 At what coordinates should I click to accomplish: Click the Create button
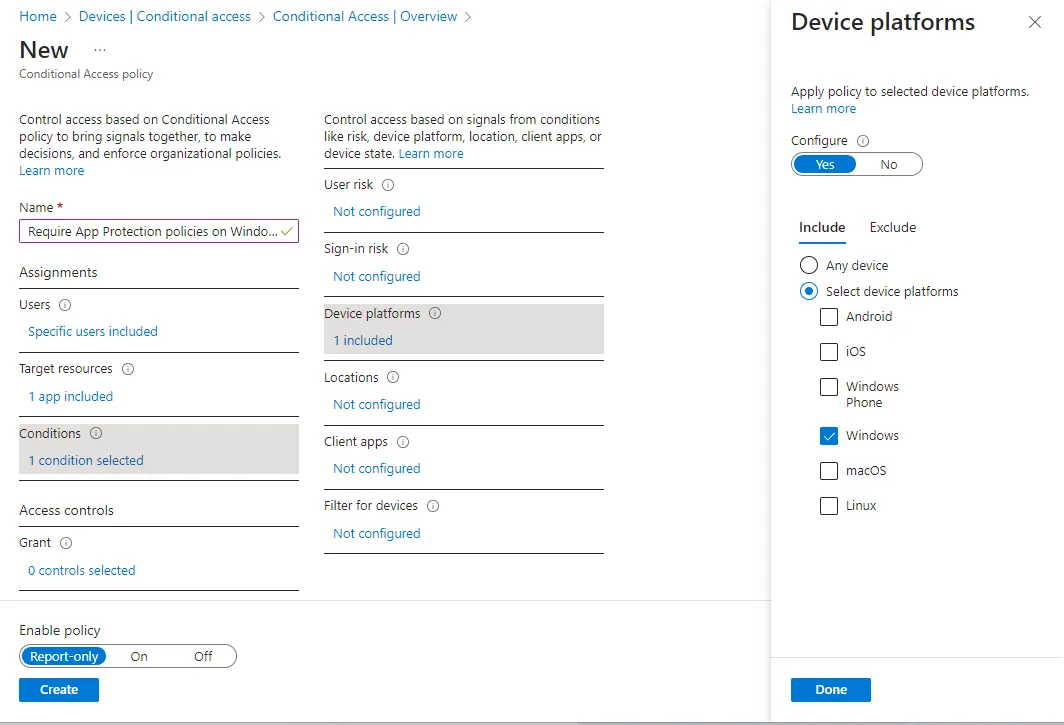tap(59, 690)
